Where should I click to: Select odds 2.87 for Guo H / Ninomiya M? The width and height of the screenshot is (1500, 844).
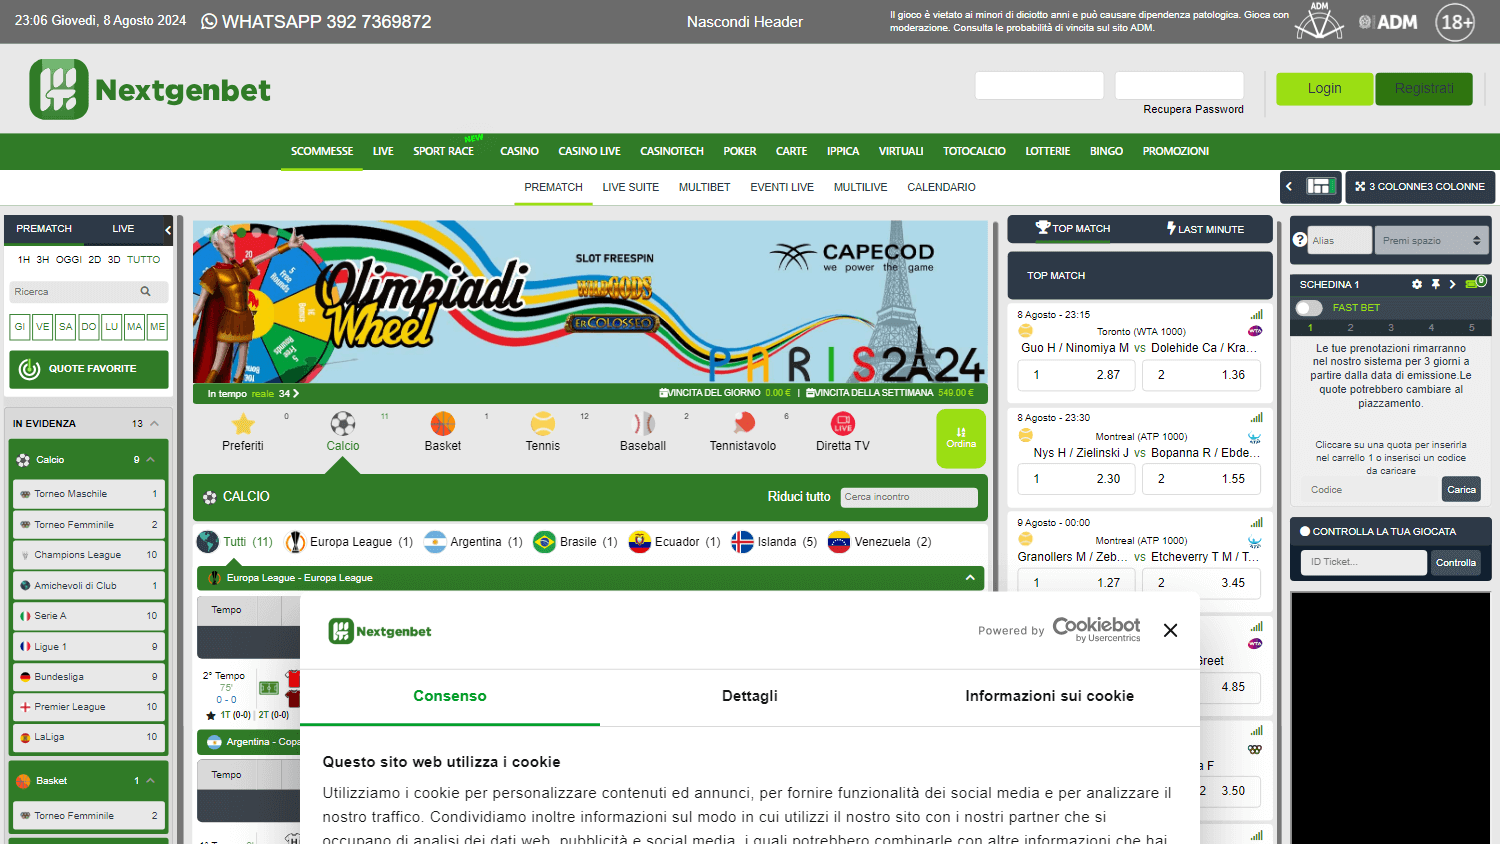click(x=1078, y=375)
